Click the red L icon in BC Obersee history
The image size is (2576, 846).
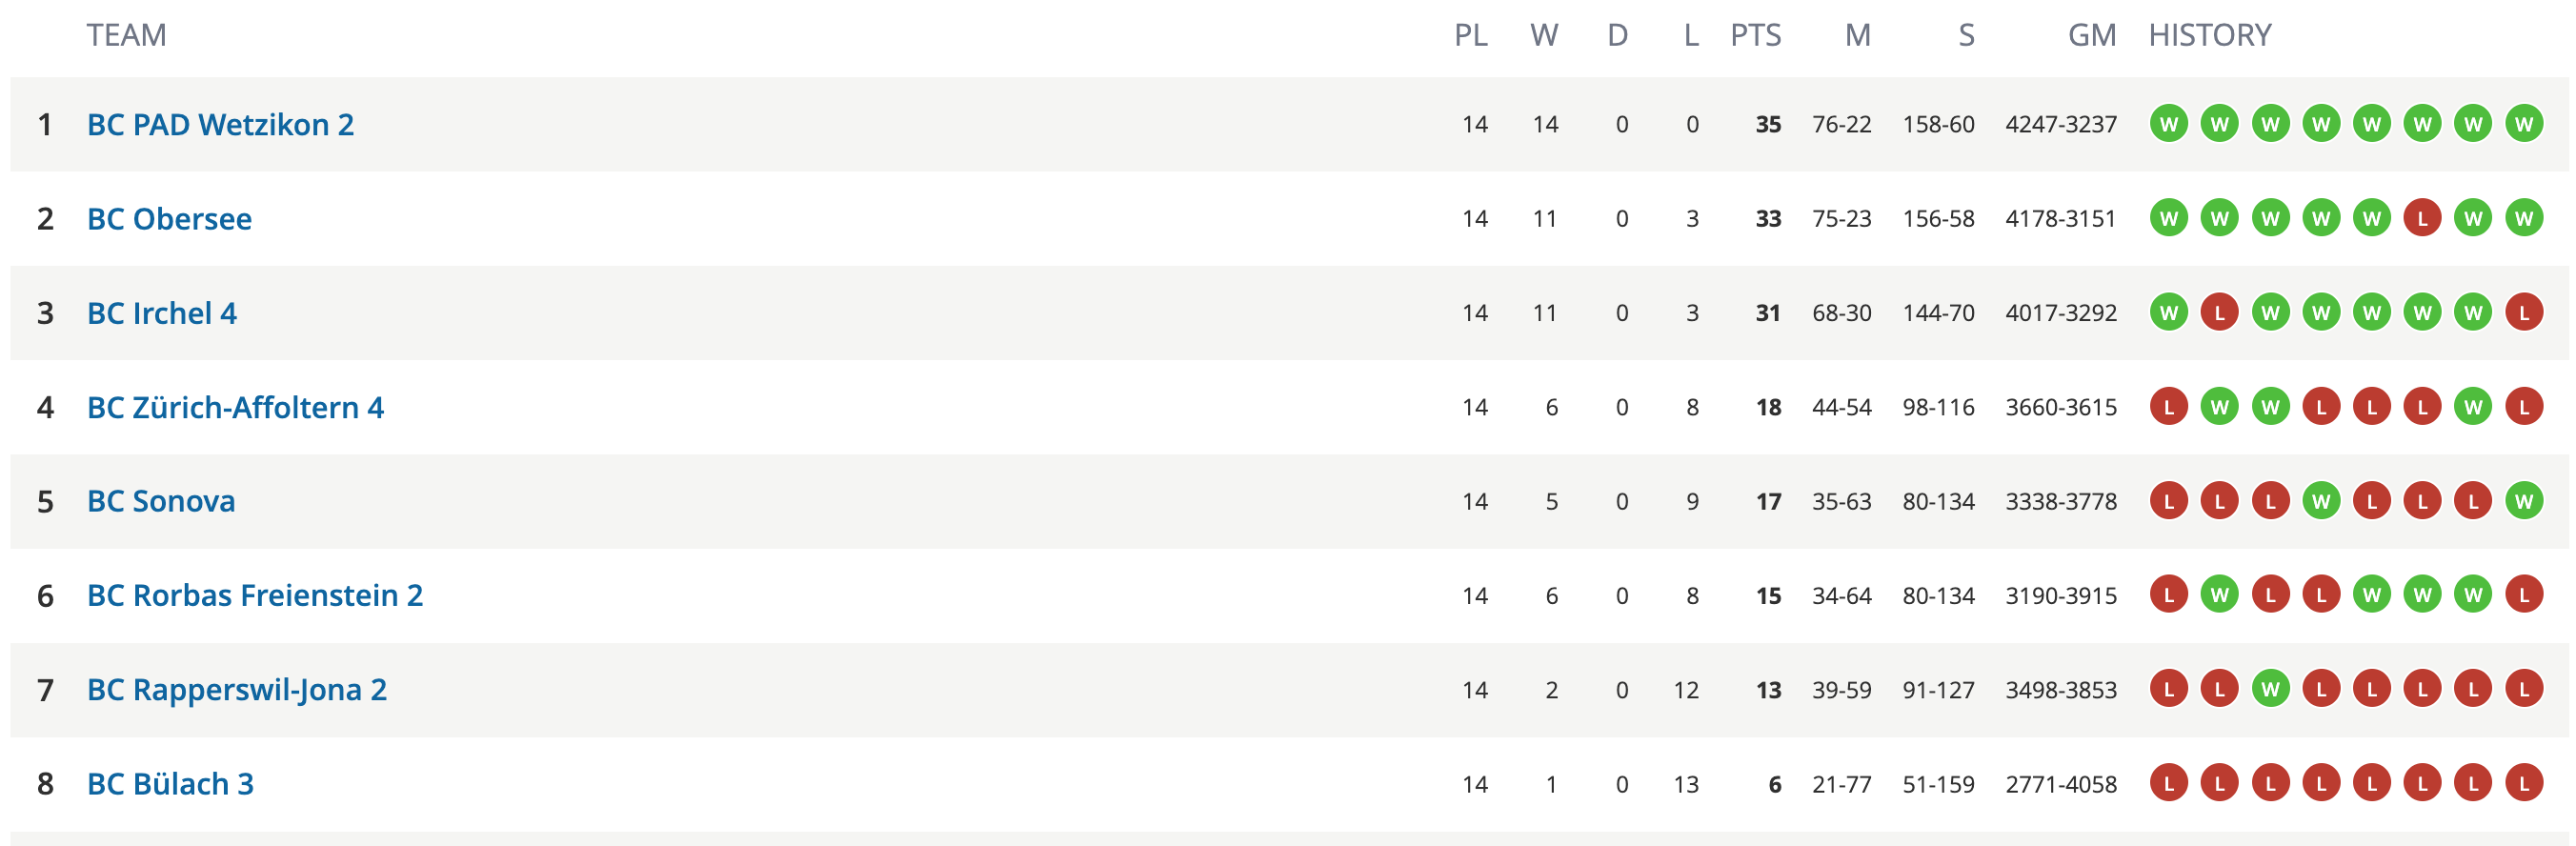[x=2422, y=218]
